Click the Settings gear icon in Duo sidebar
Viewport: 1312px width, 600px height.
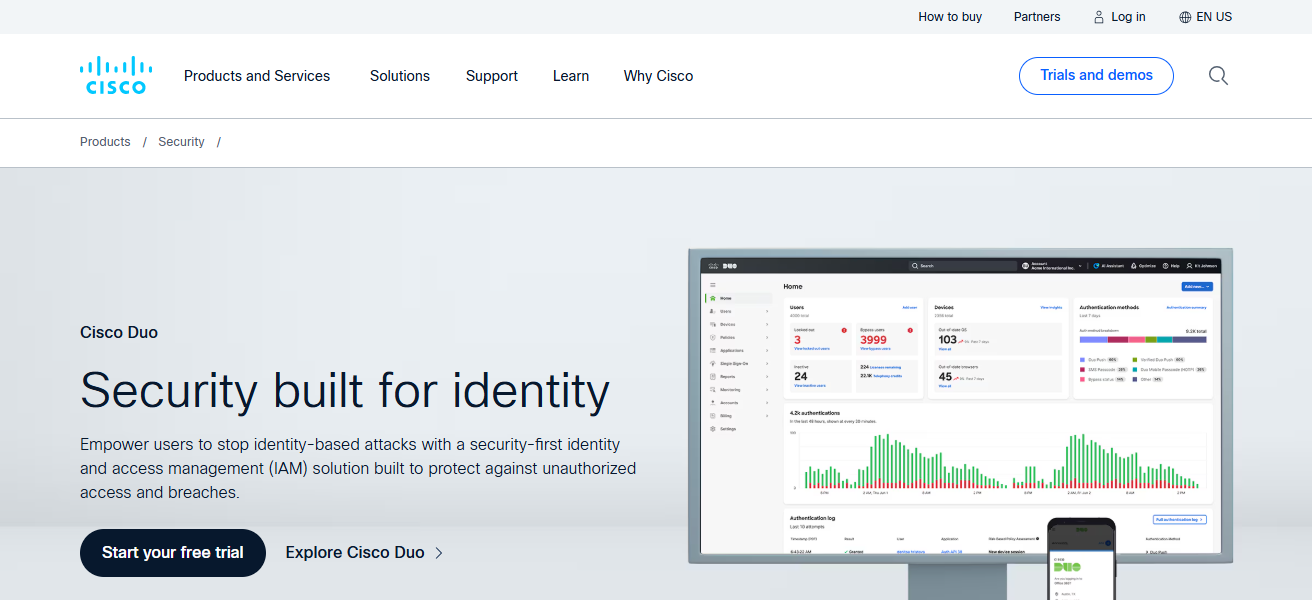pos(712,428)
